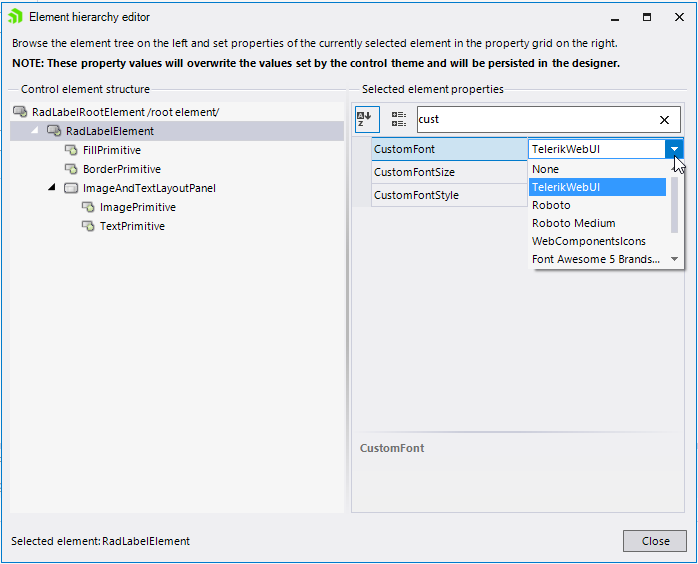Click the TextPrimitive element icon
Image resolution: width=698 pixels, height=564 pixels.
[88, 226]
